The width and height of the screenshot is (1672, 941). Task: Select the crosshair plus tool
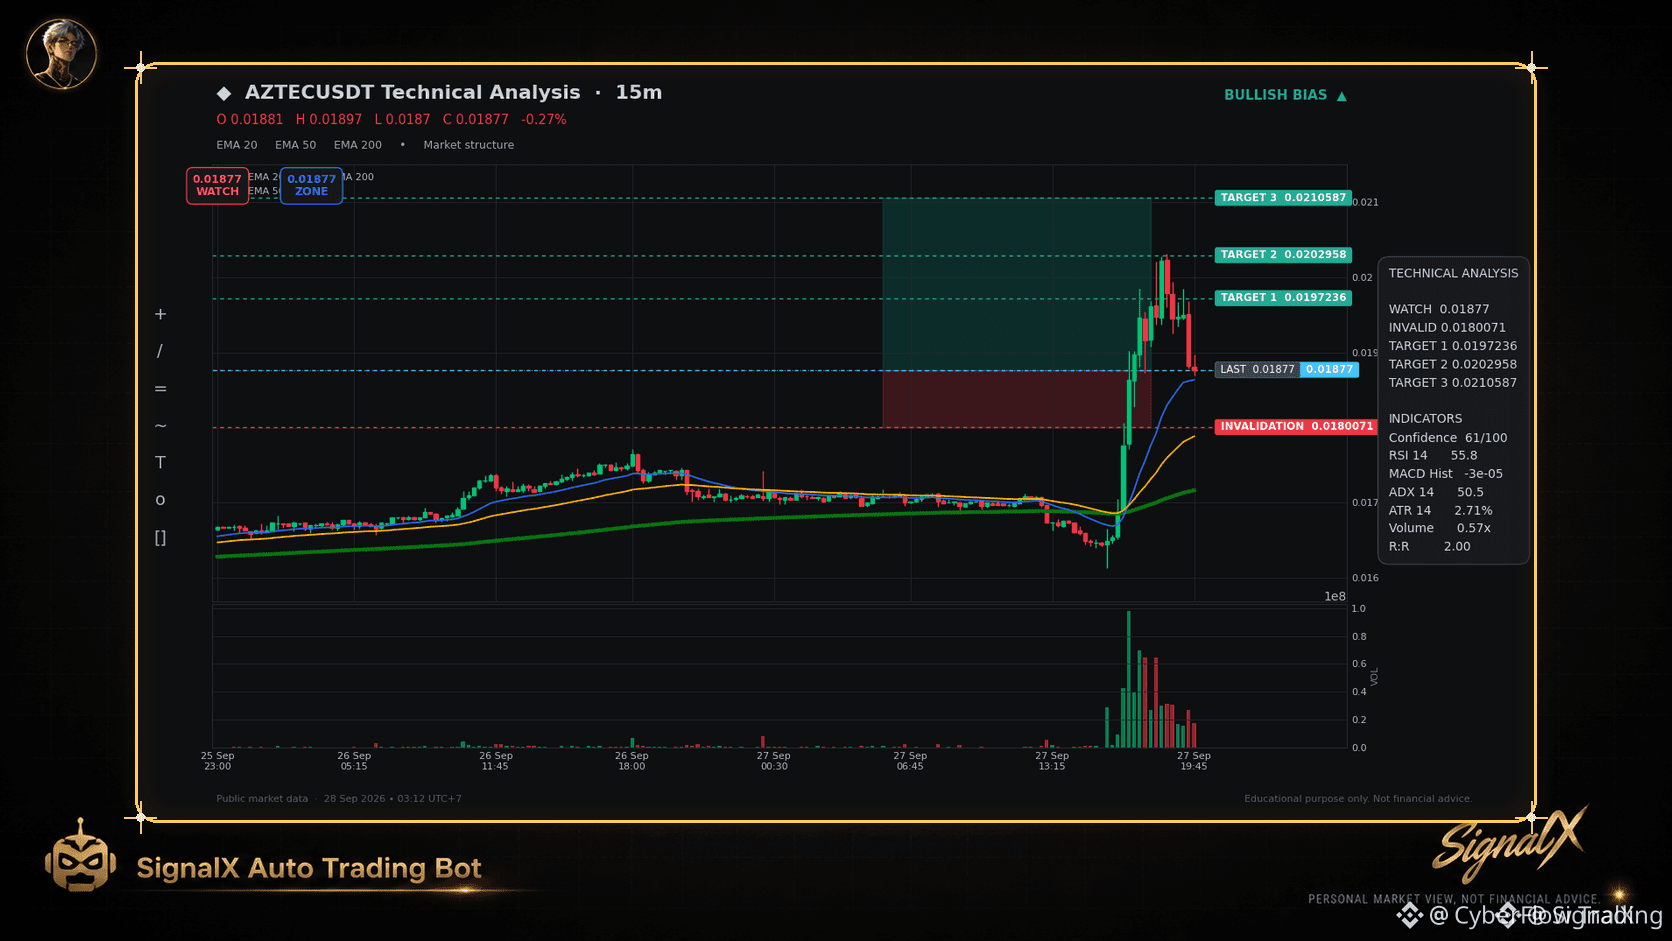tap(160, 314)
